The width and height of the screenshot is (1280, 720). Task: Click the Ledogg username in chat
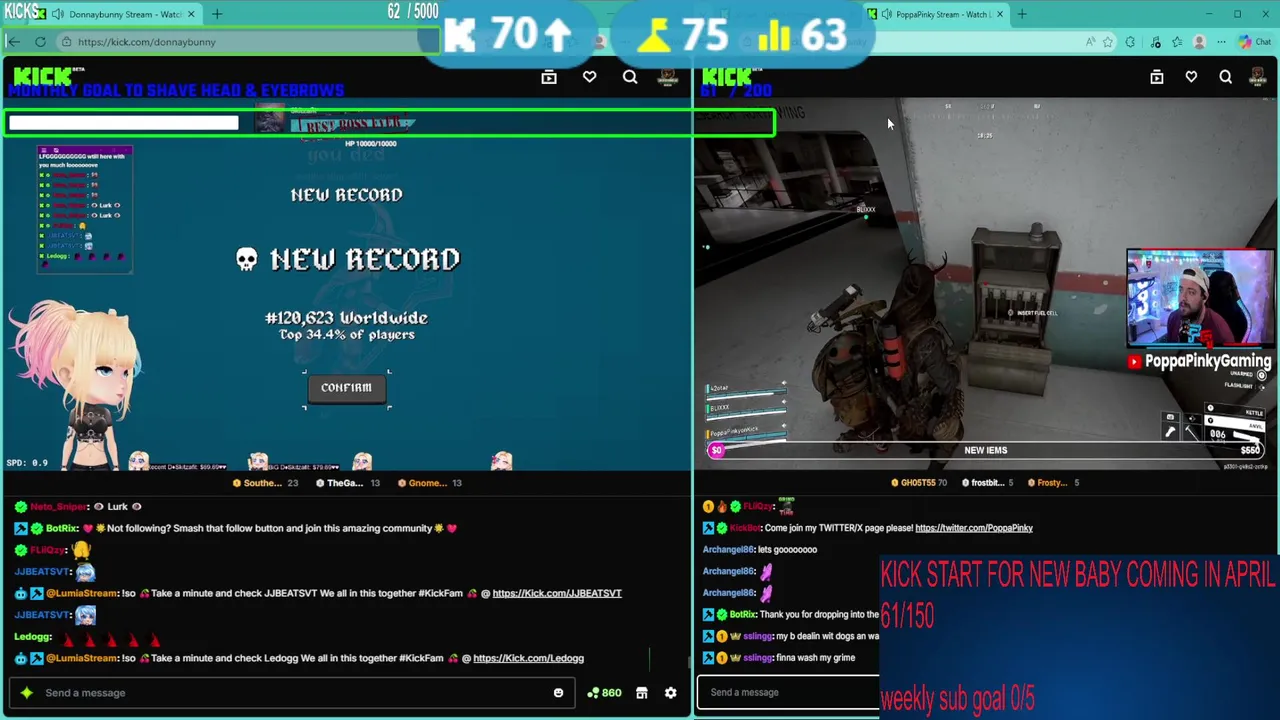32,637
